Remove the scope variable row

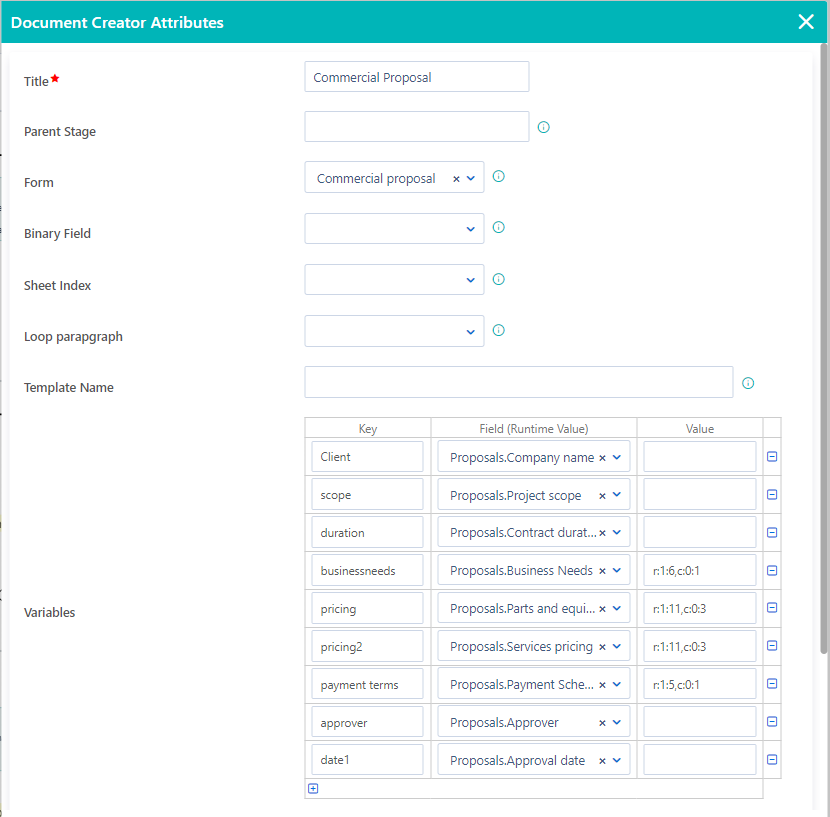[x=772, y=495]
